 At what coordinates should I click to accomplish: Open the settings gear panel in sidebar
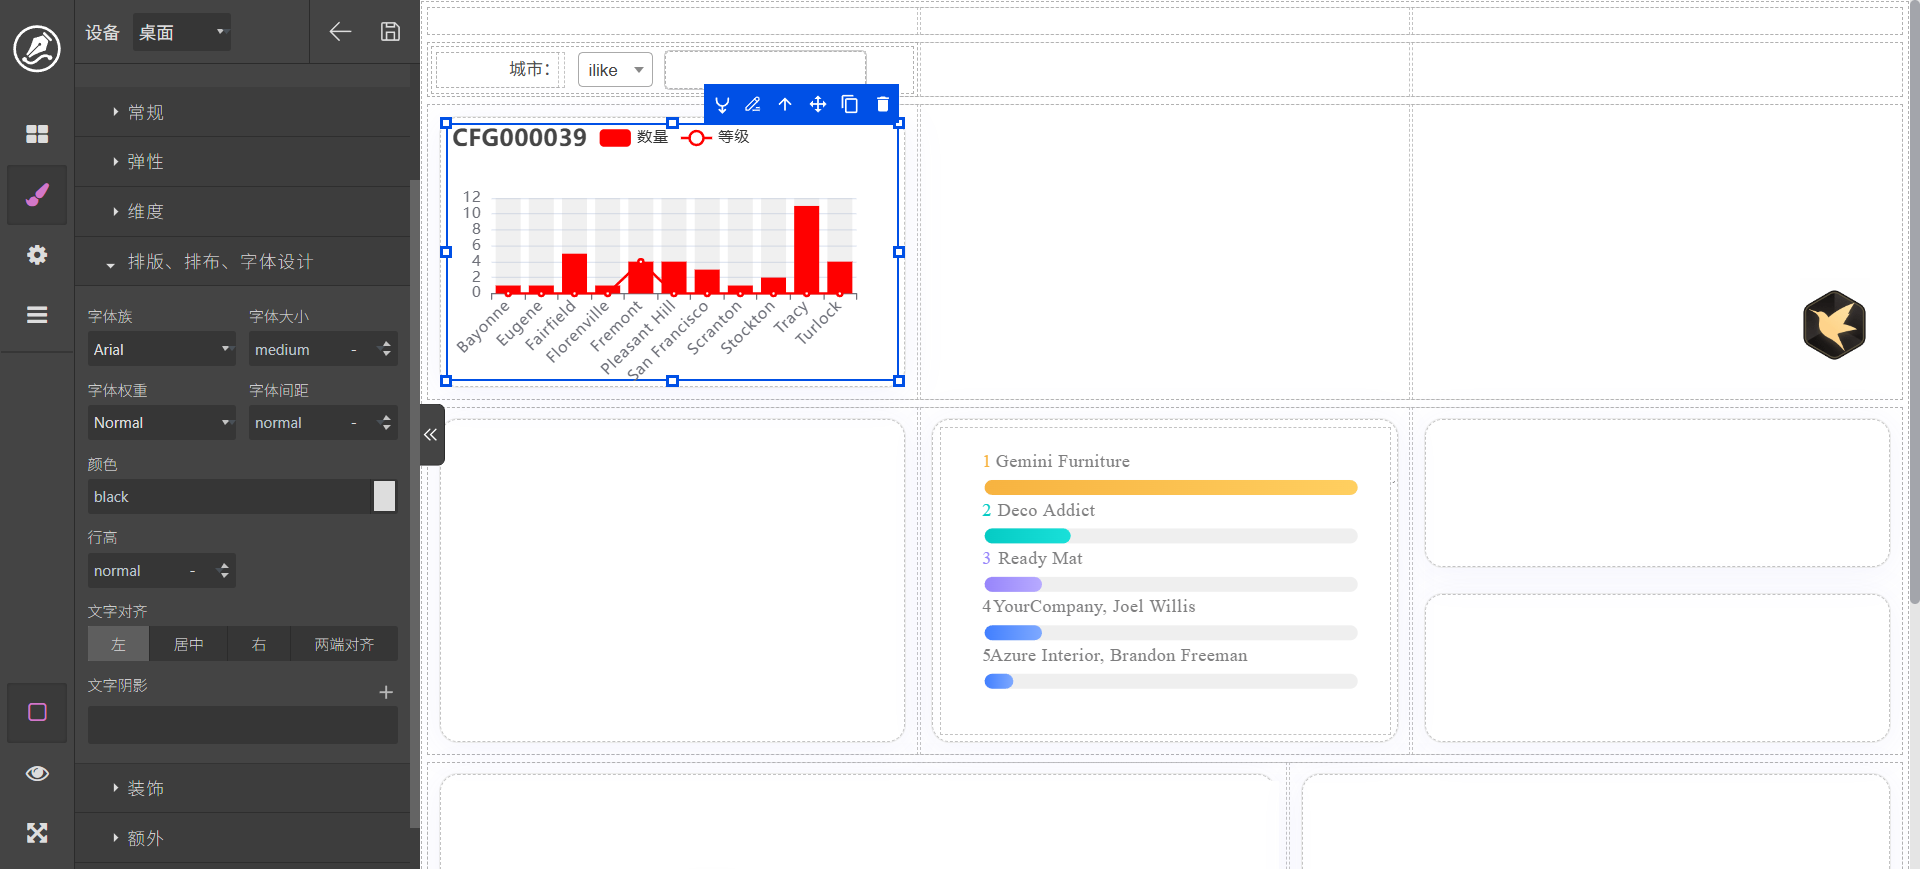click(37, 255)
